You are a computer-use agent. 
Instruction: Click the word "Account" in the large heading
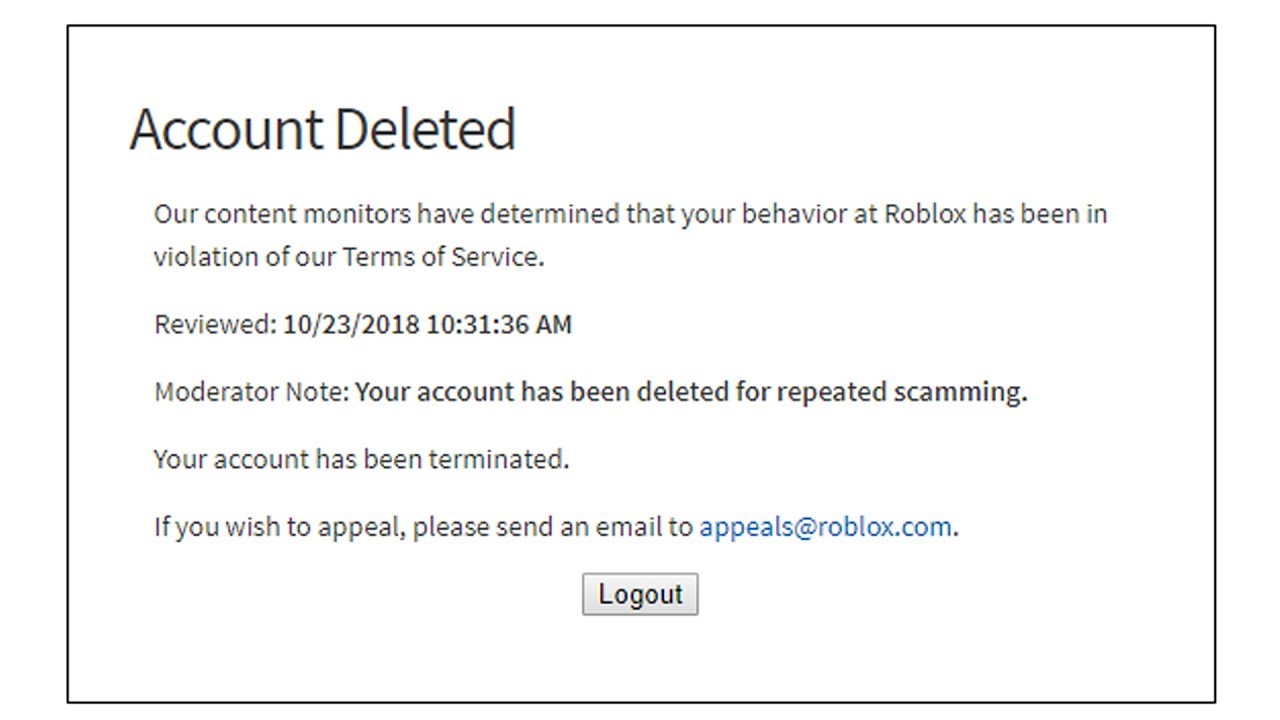226,129
